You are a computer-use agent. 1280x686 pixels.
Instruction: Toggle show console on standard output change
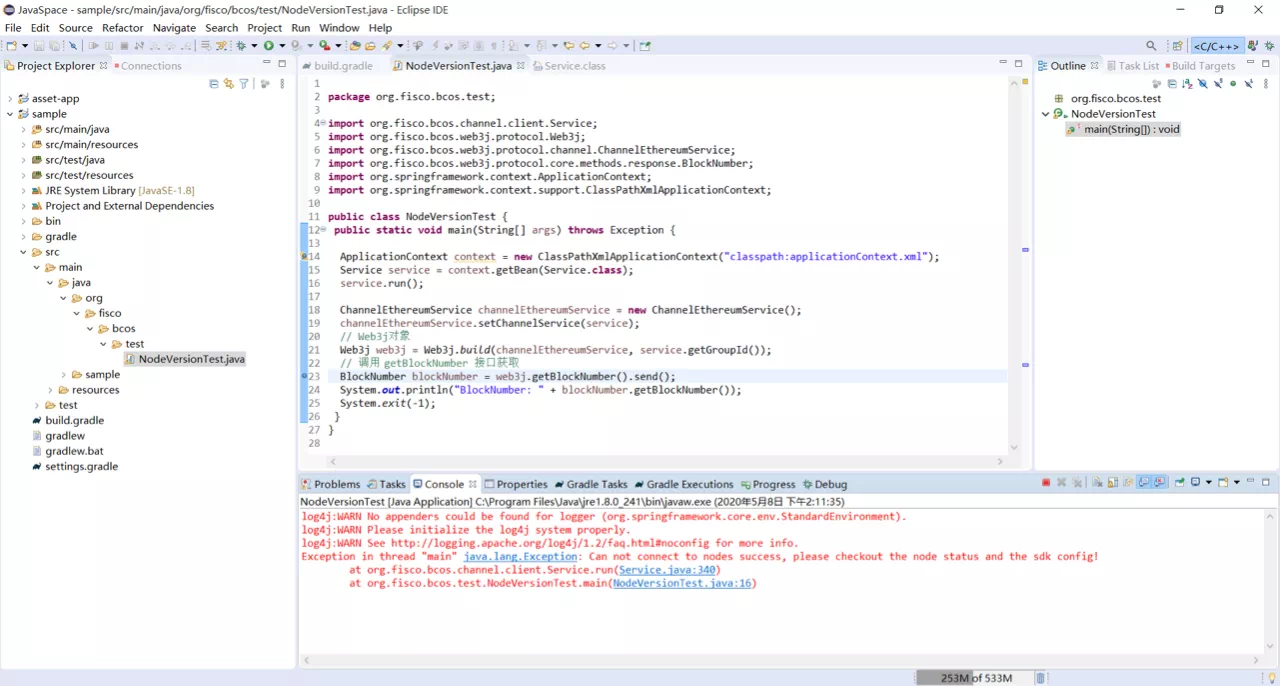coord(1144,483)
